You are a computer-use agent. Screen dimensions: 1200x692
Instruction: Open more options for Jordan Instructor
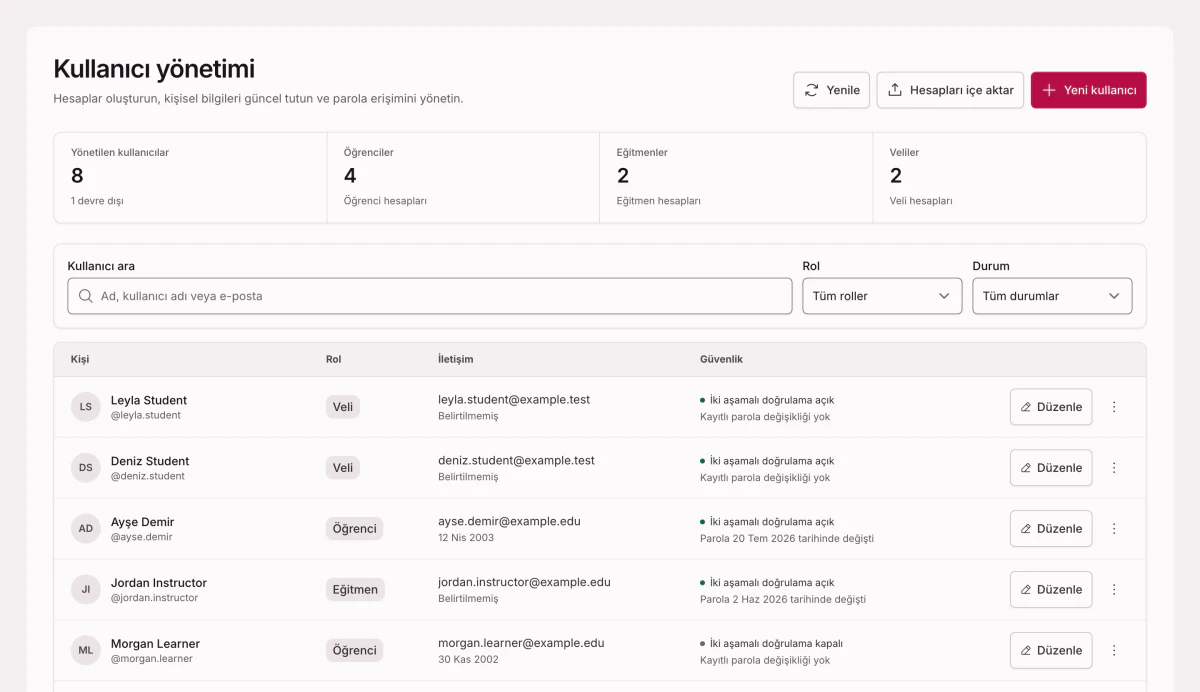[x=1114, y=590]
